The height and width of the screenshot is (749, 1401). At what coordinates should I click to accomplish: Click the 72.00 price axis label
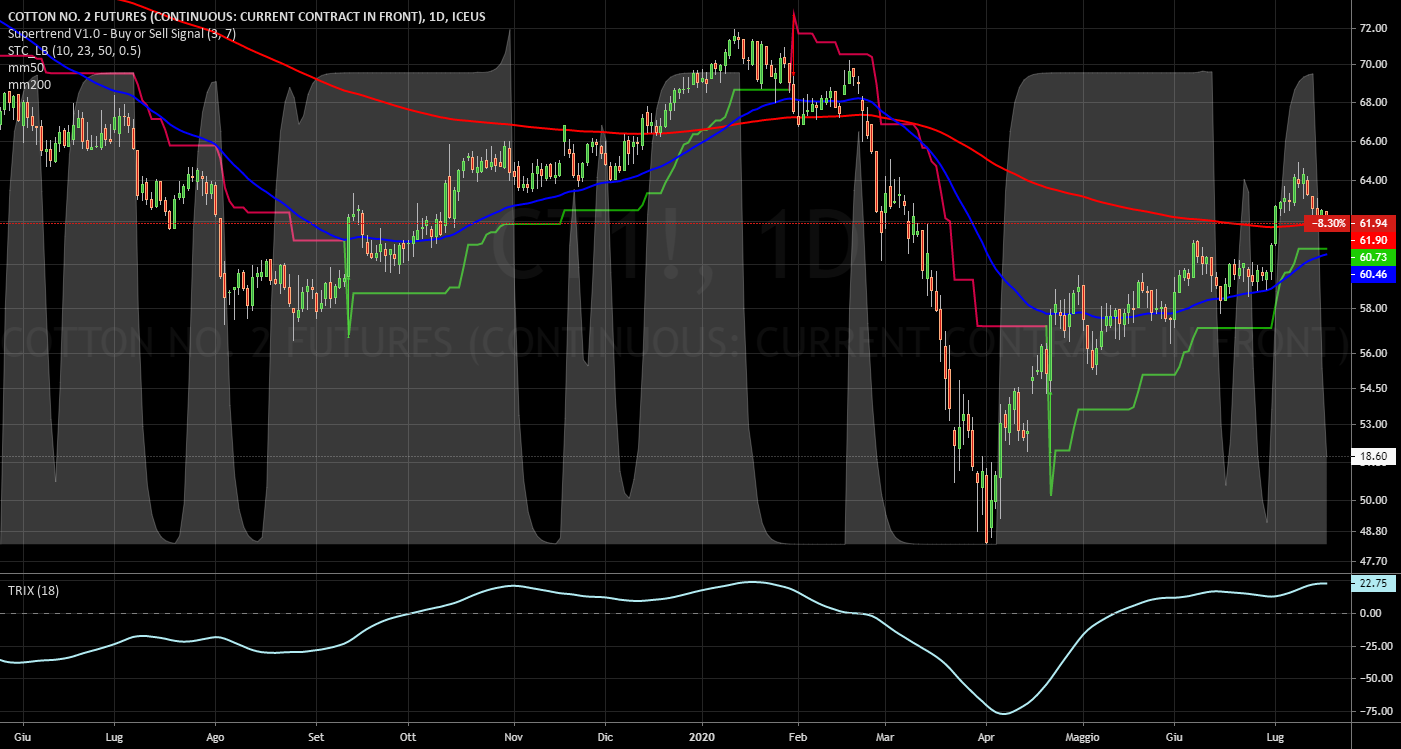(x=1372, y=29)
